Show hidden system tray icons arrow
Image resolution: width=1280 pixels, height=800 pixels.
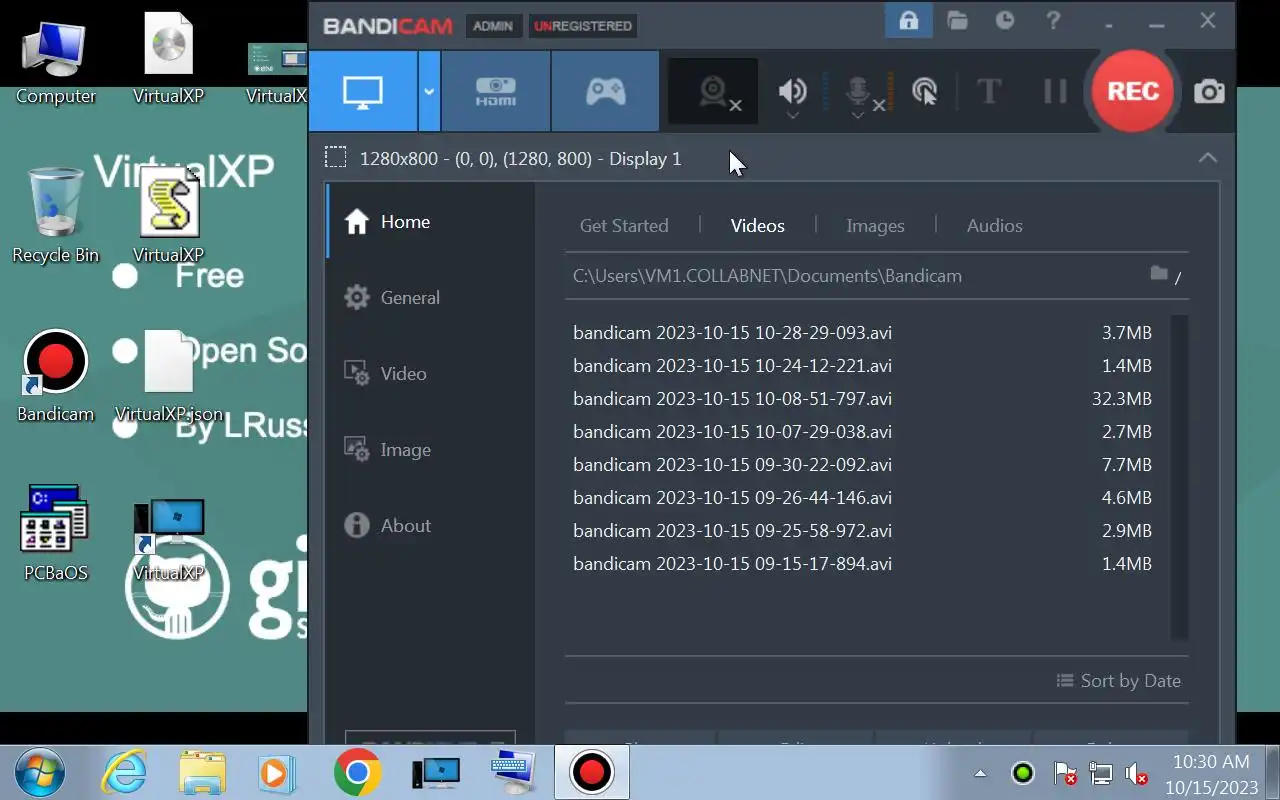pos(980,773)
